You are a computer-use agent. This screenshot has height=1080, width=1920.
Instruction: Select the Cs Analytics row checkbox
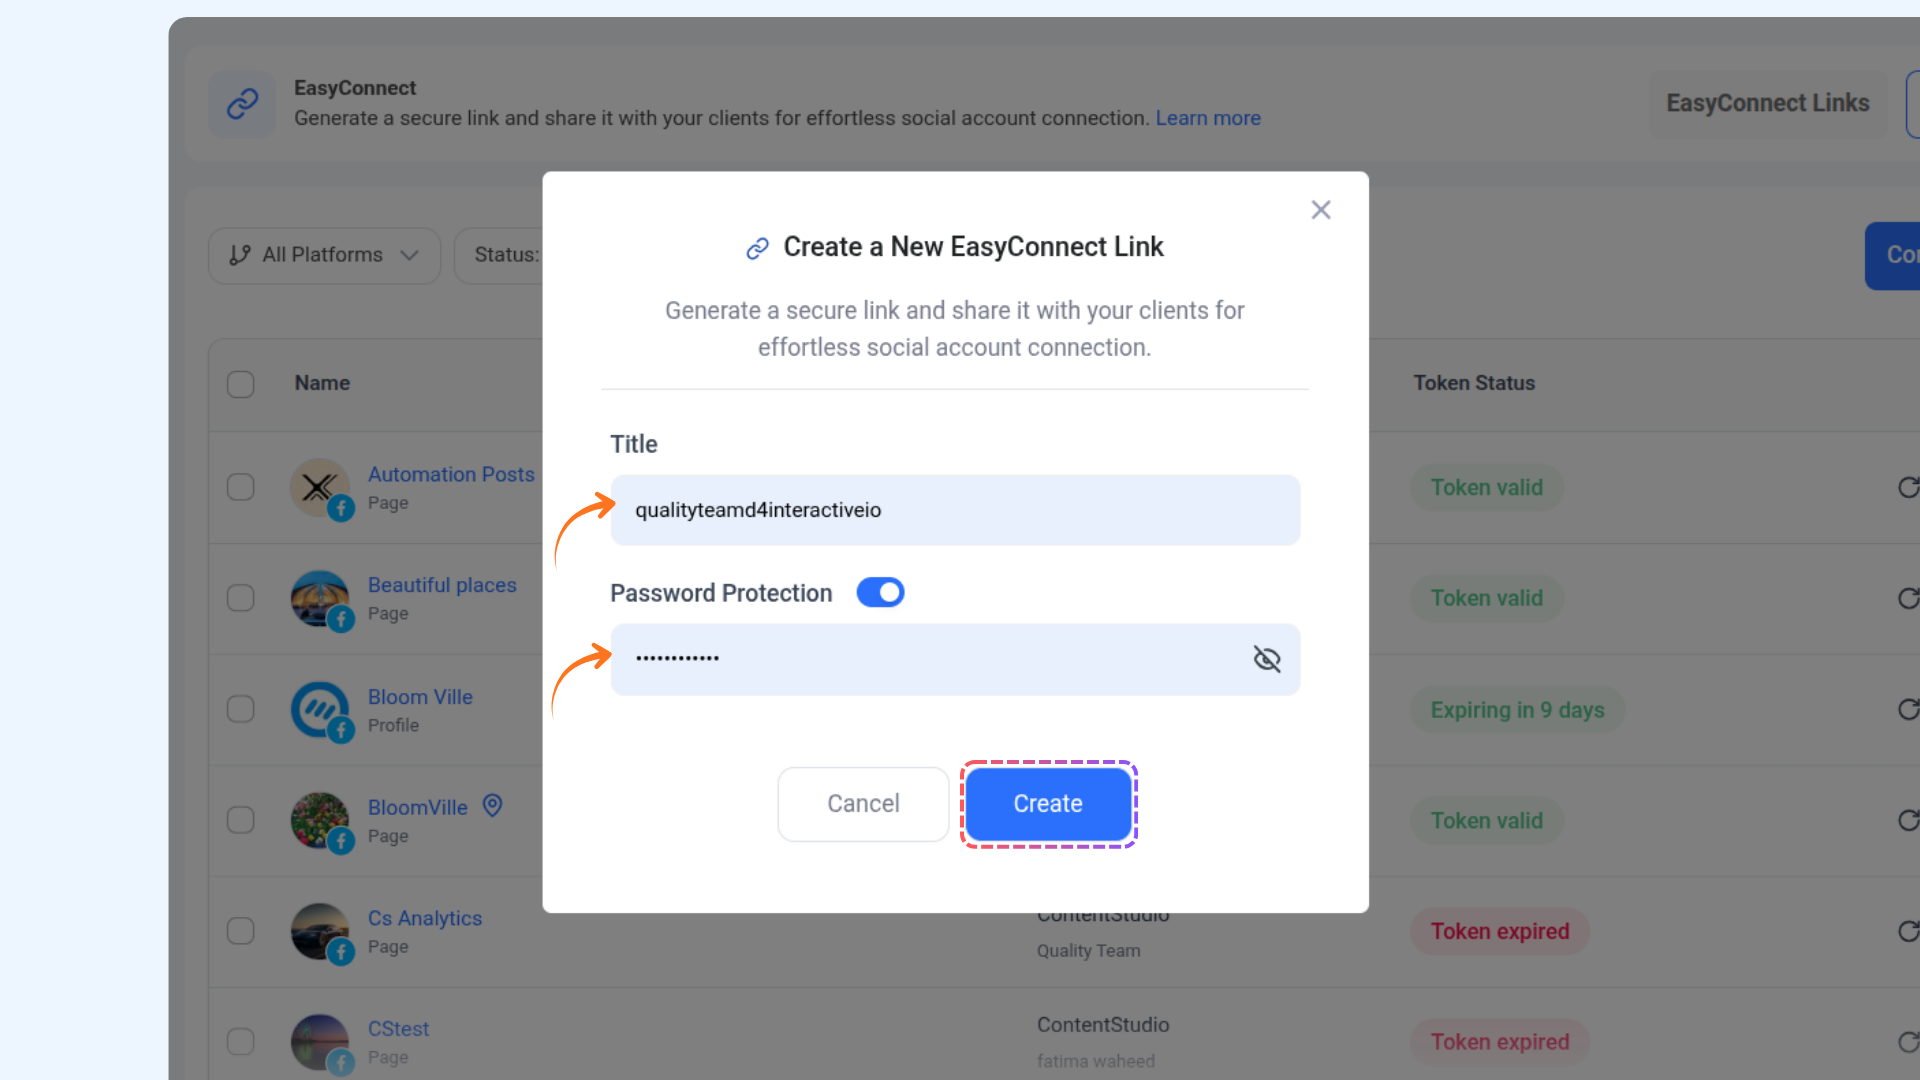click(240, 931)
